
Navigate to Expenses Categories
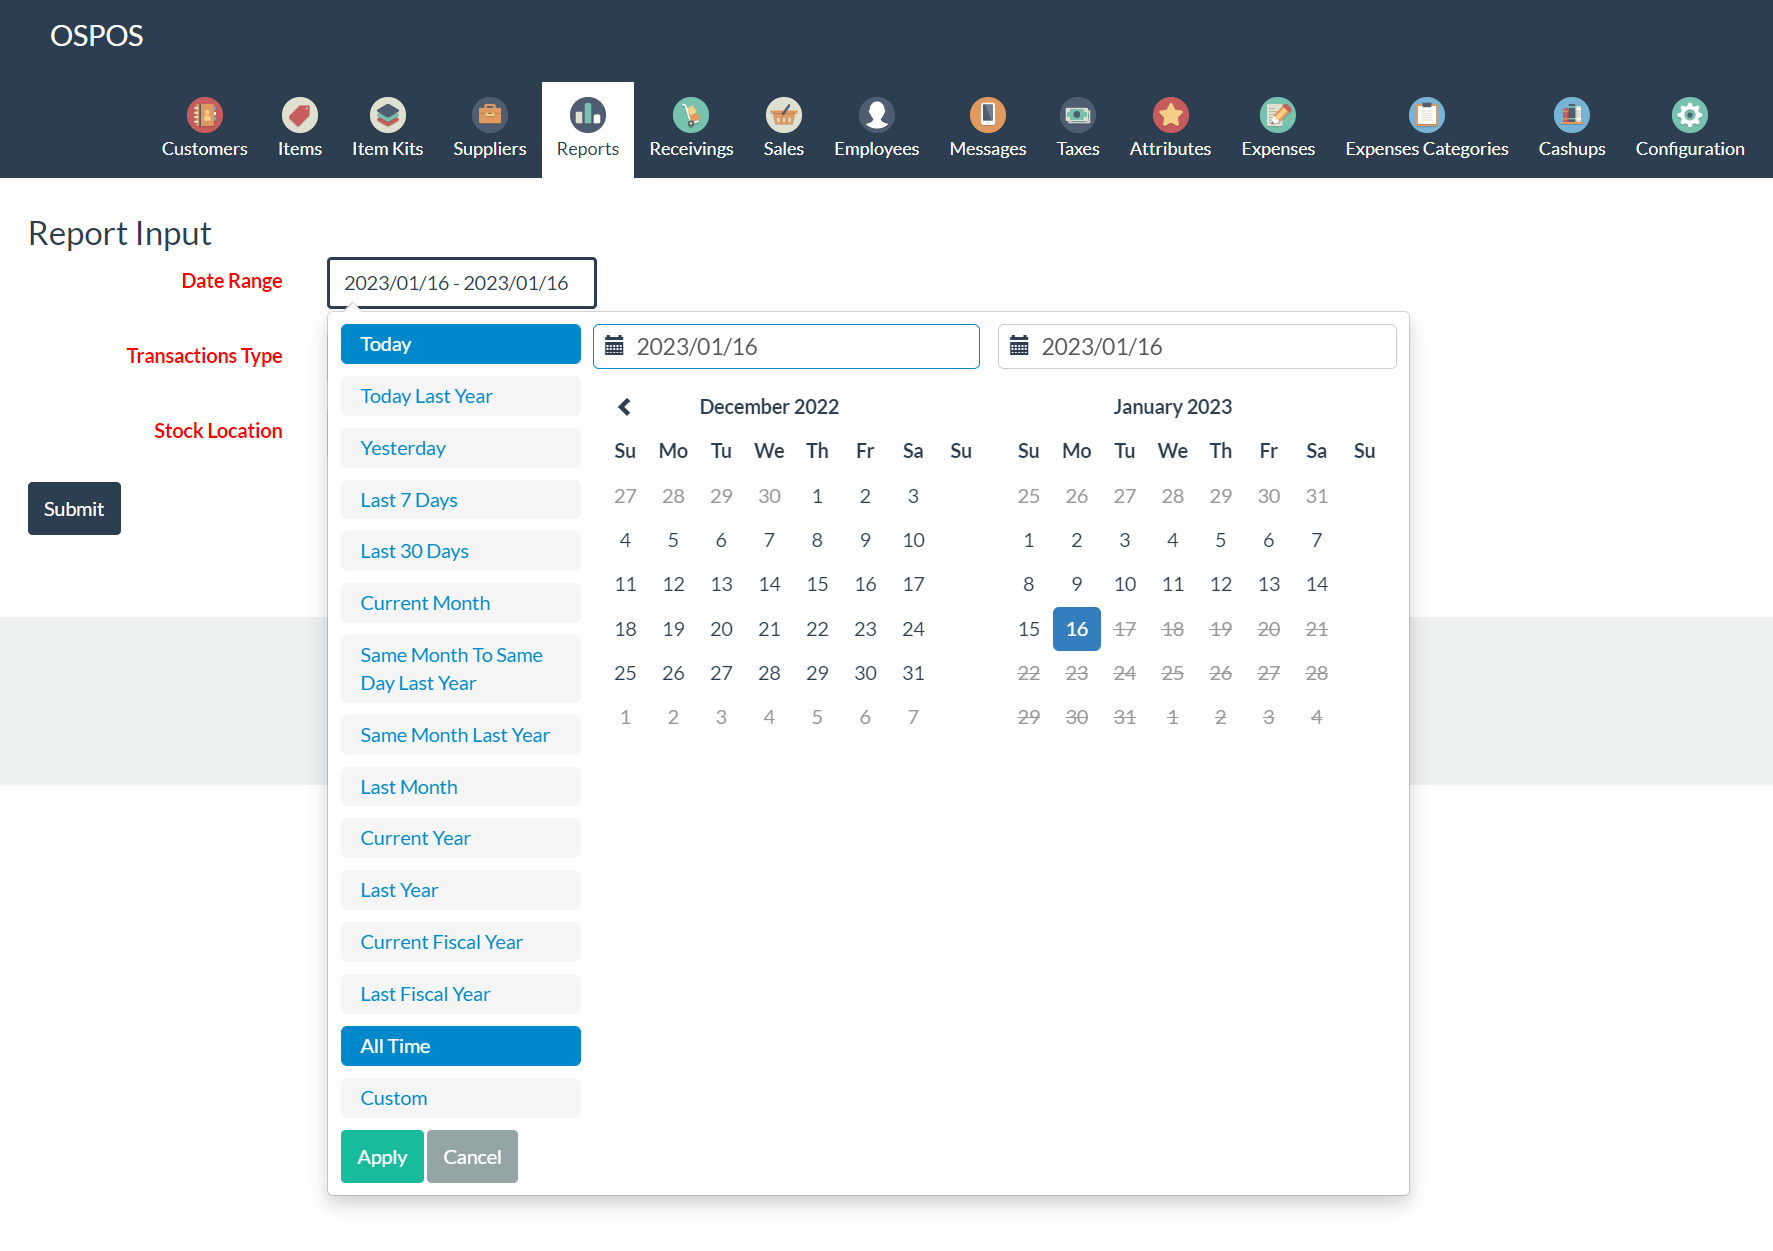coord(1427,128)
